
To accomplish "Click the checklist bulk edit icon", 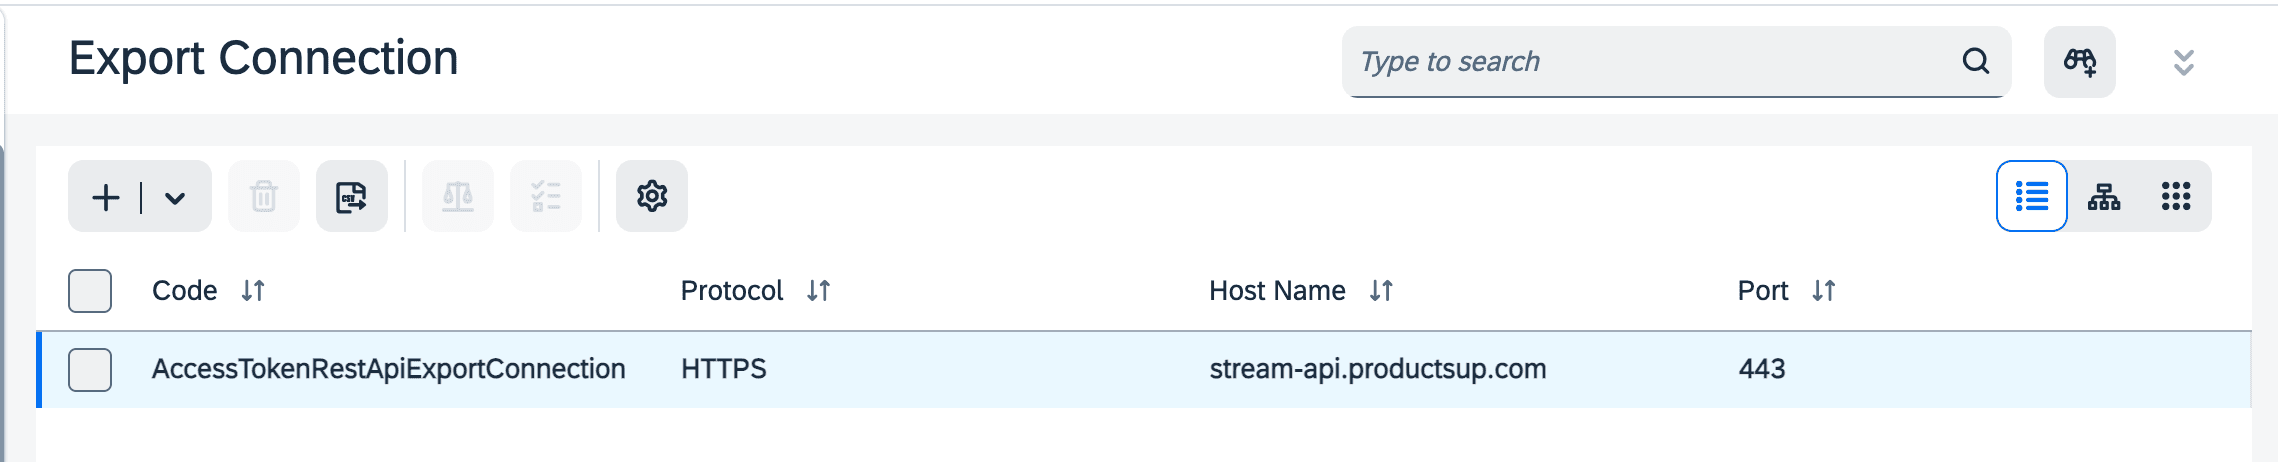I will click(x=546, y=197).
